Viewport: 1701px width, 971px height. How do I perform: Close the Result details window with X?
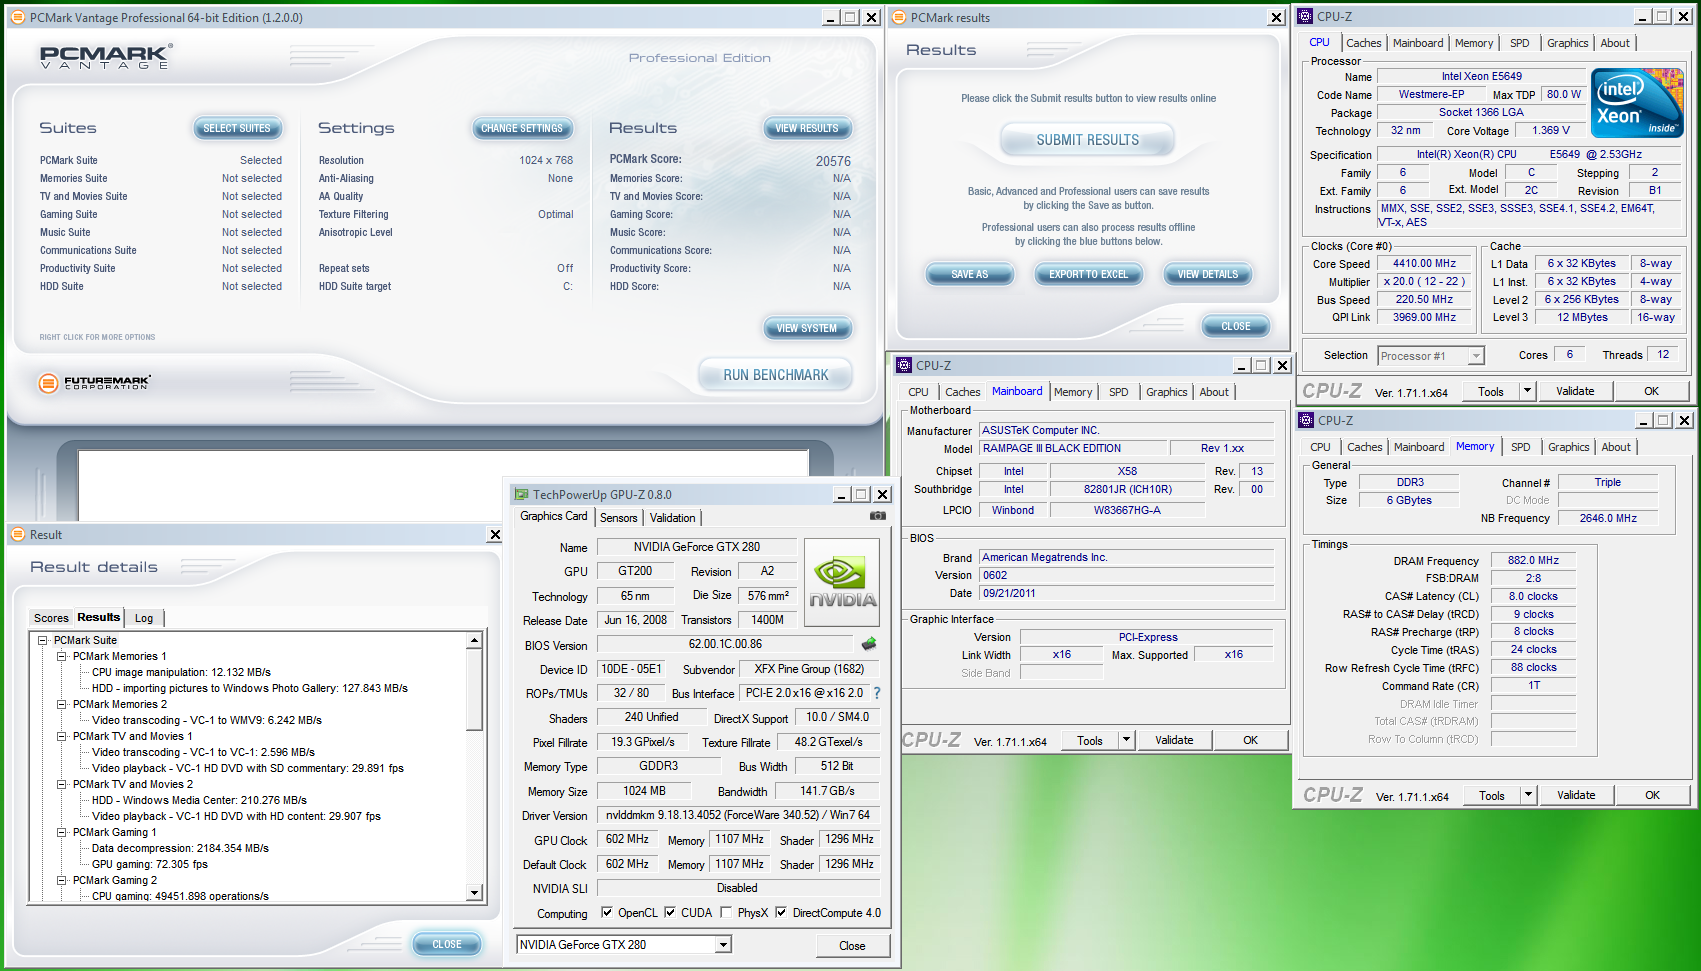pyautogui.click(x=494, y=535)
